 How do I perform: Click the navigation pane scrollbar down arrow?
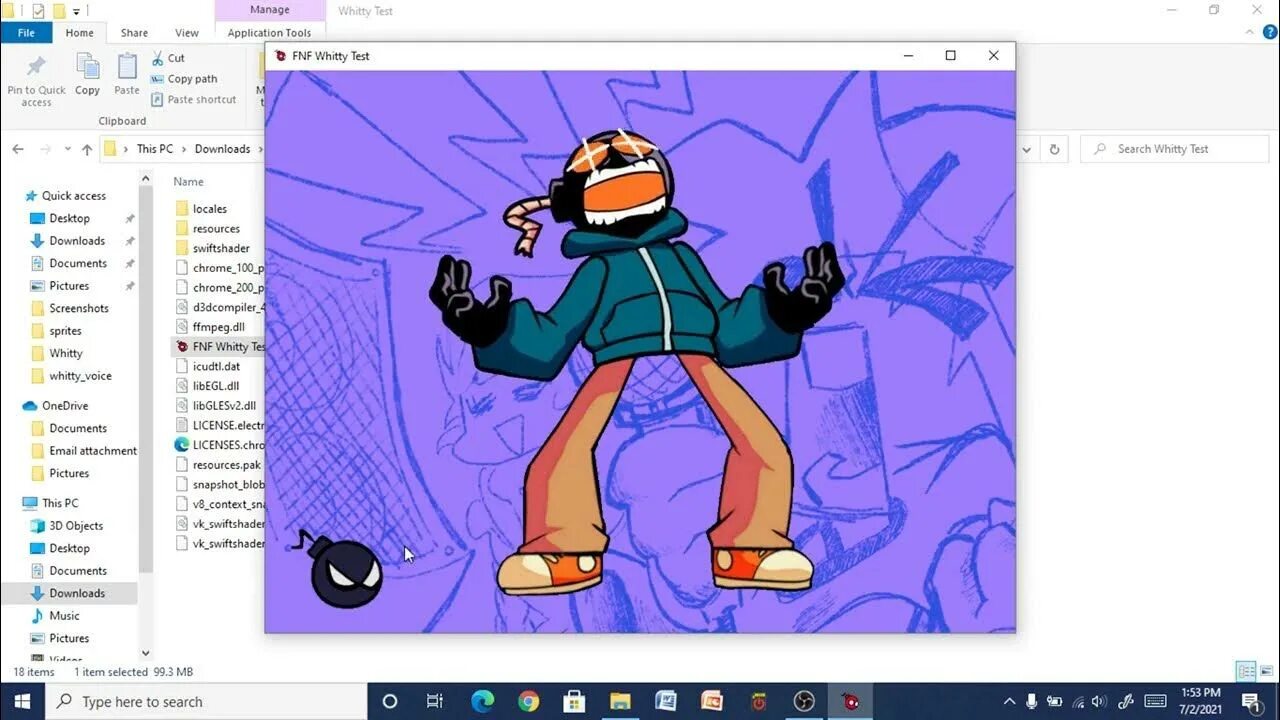pos(146,653)
